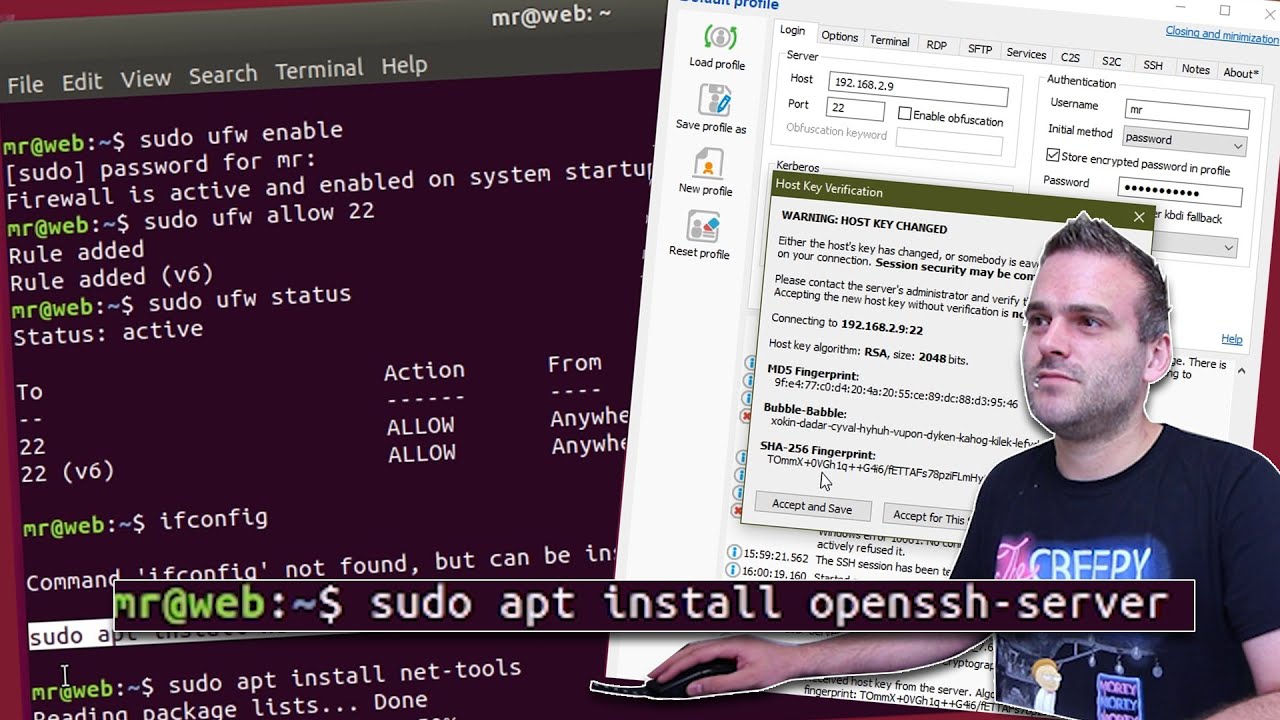Screen dimensions: 1280x720
Task: Click the 'sudo ufw allow 22' command
Action: point(259,217)
